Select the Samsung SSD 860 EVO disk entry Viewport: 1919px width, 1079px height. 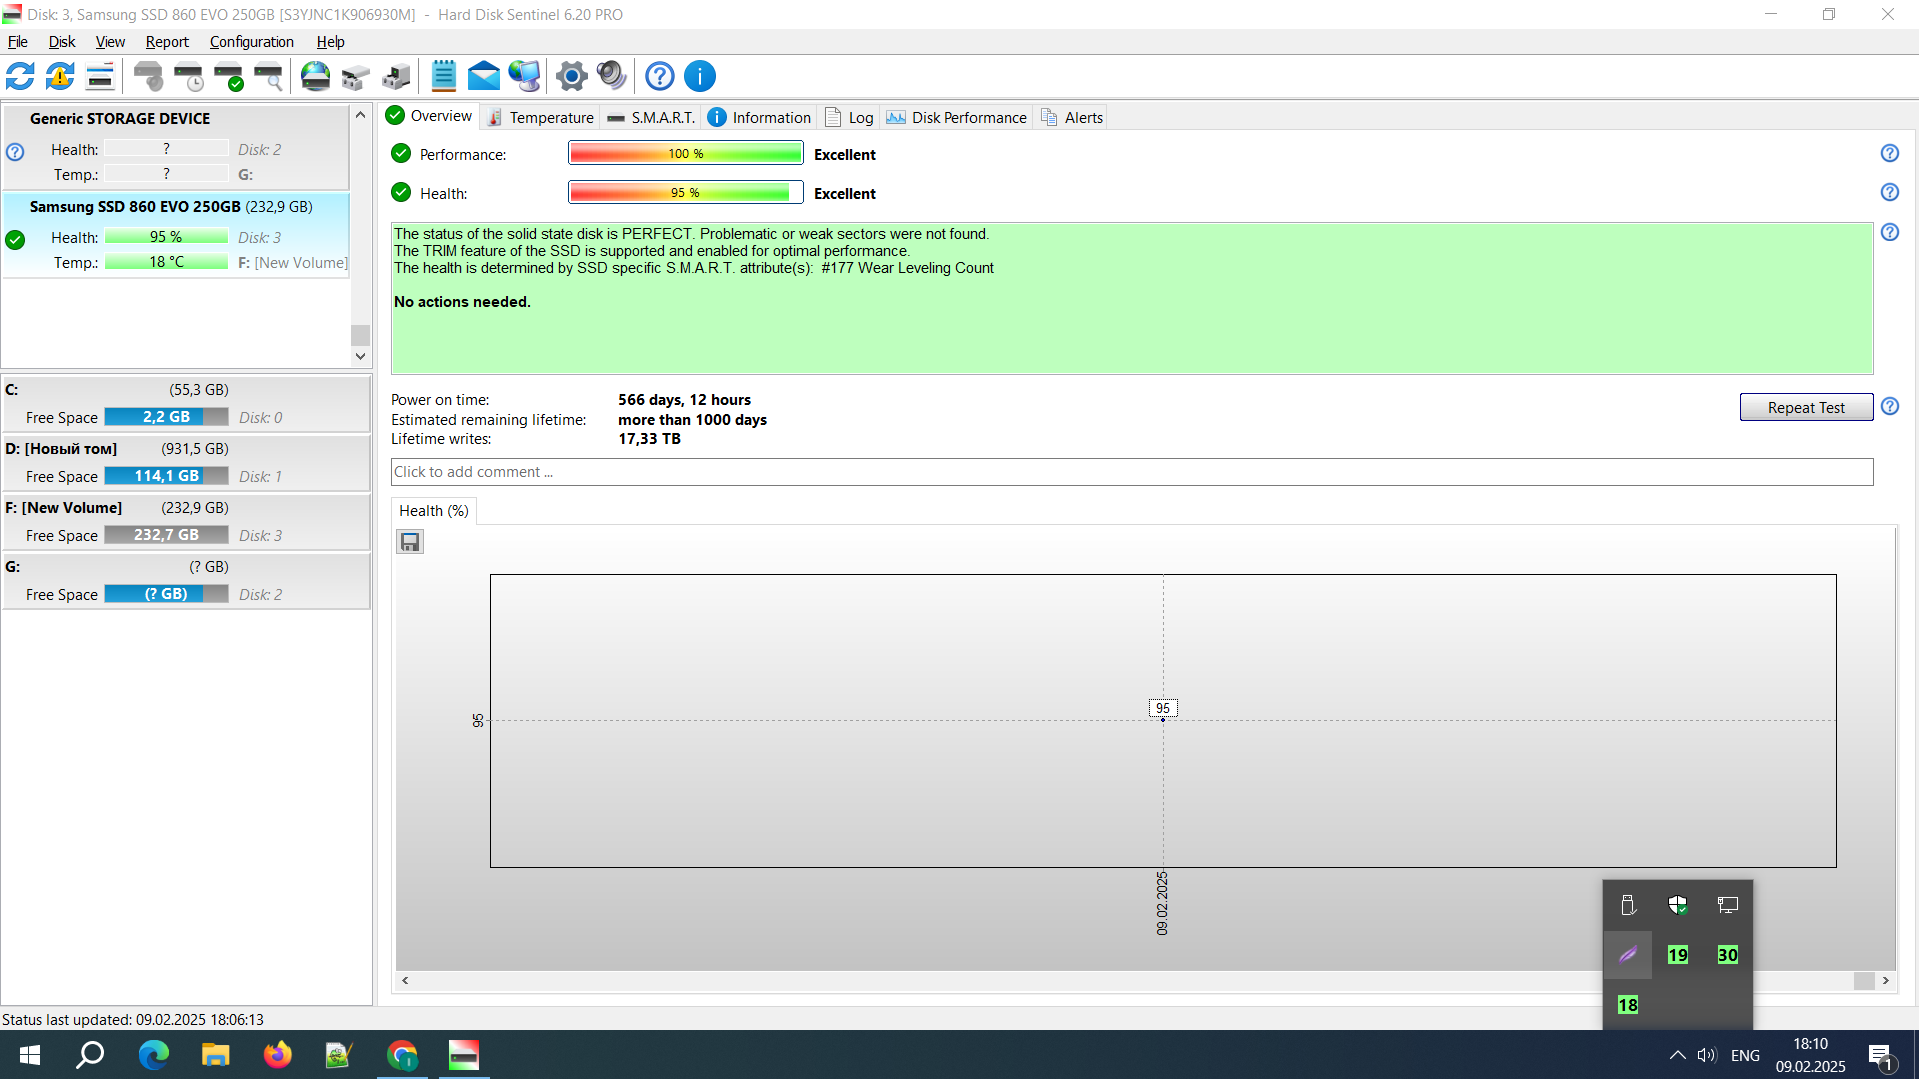pyautogui.click(x=175, y=234)
